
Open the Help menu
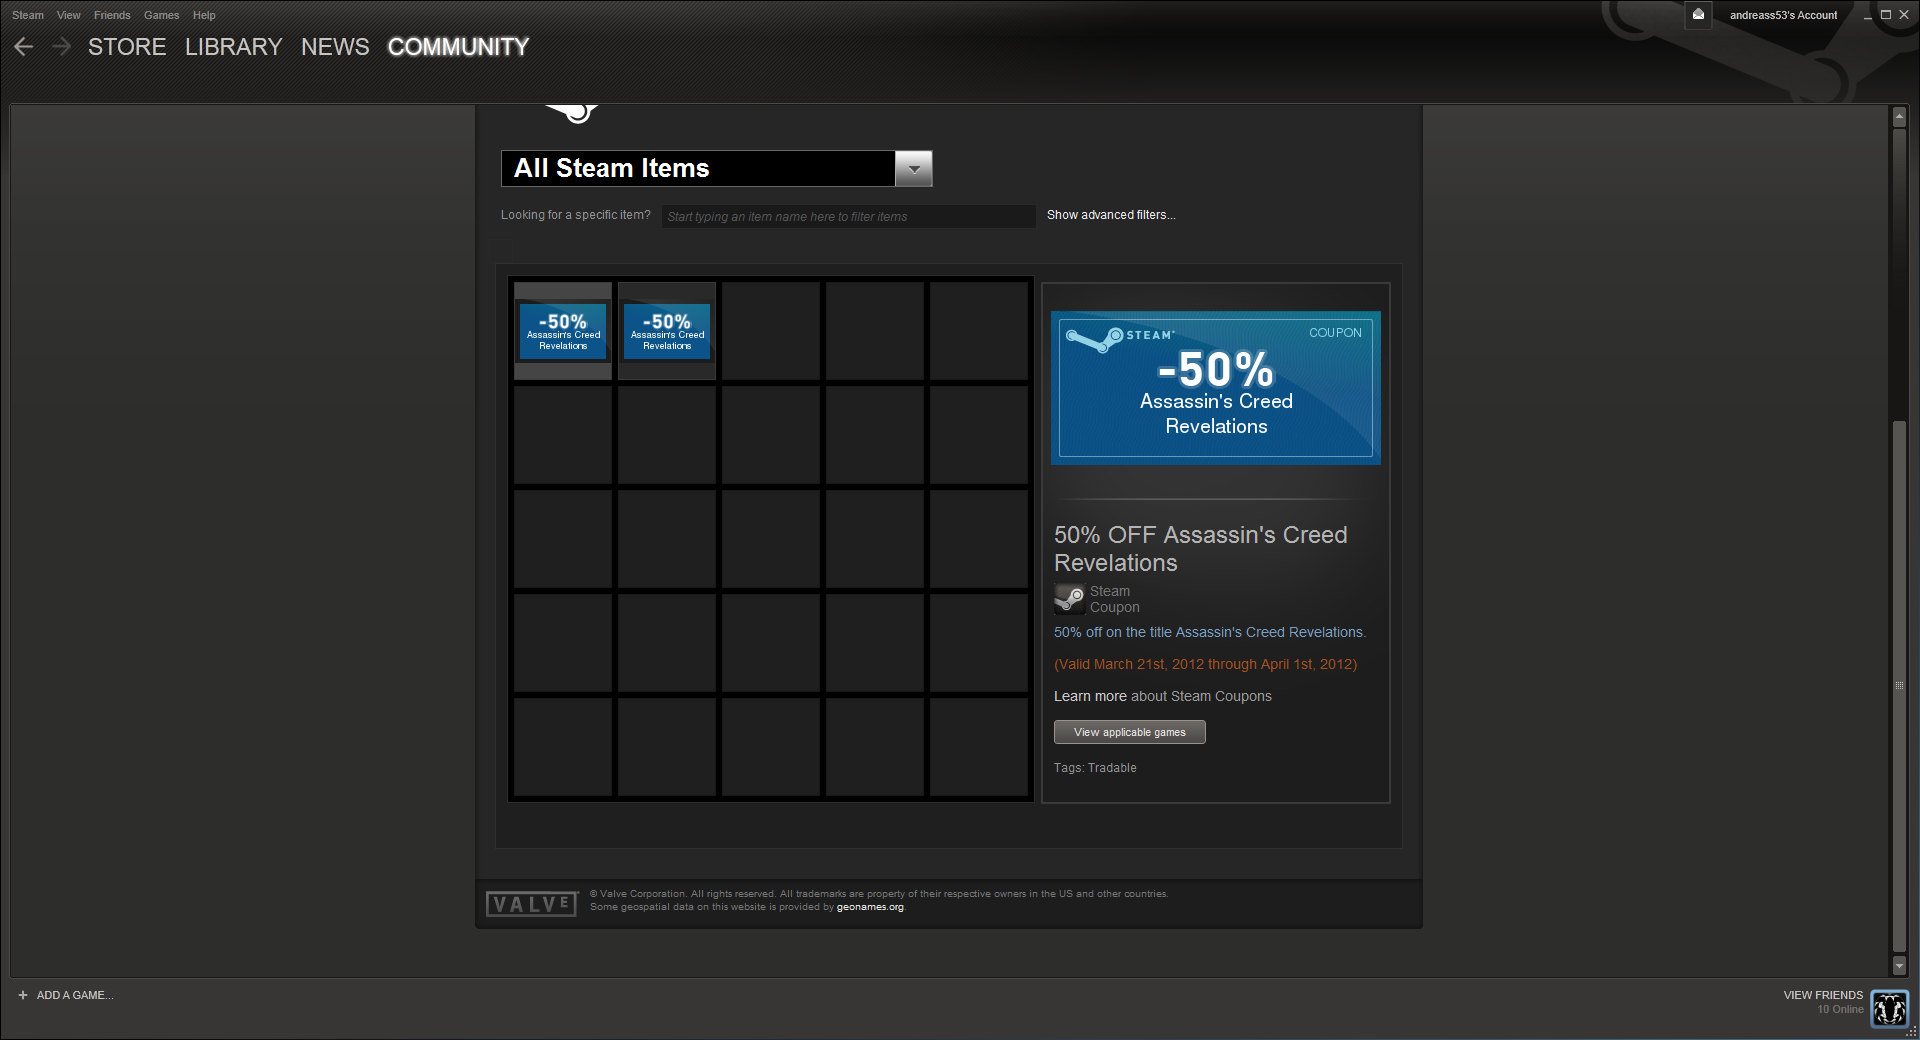[x=204, y=15]
